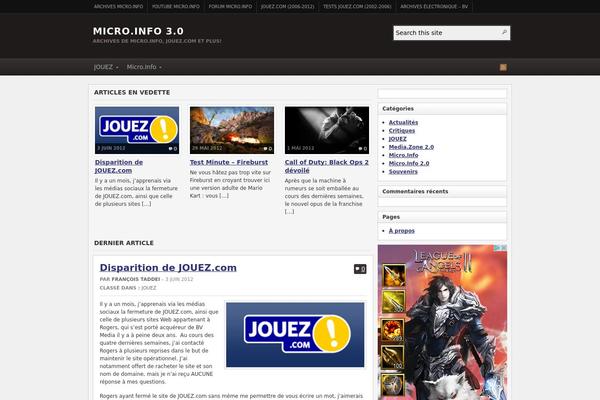Select the Micro.Info category link
The height and width of the screenshot is (400, 600).
403,155
